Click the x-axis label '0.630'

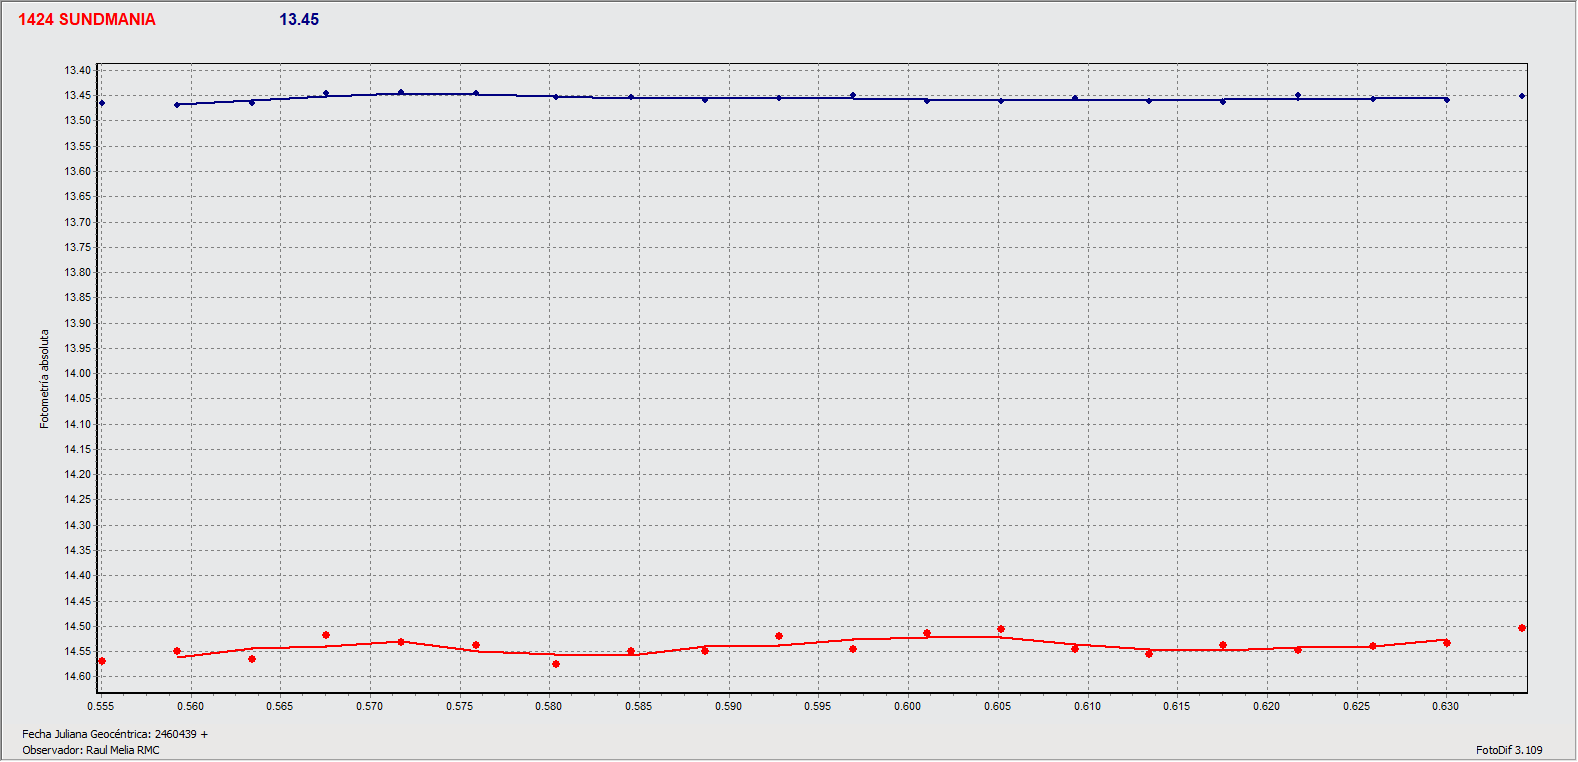1446,706
